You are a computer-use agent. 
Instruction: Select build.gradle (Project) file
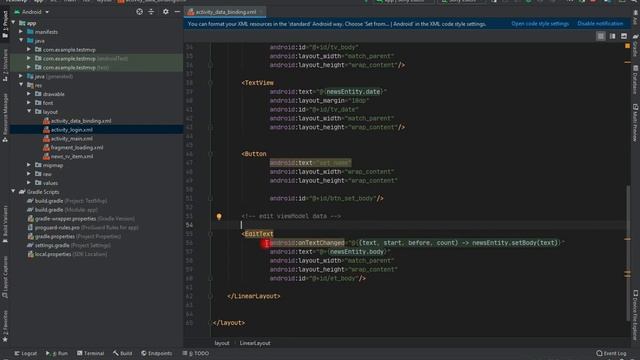67,201
